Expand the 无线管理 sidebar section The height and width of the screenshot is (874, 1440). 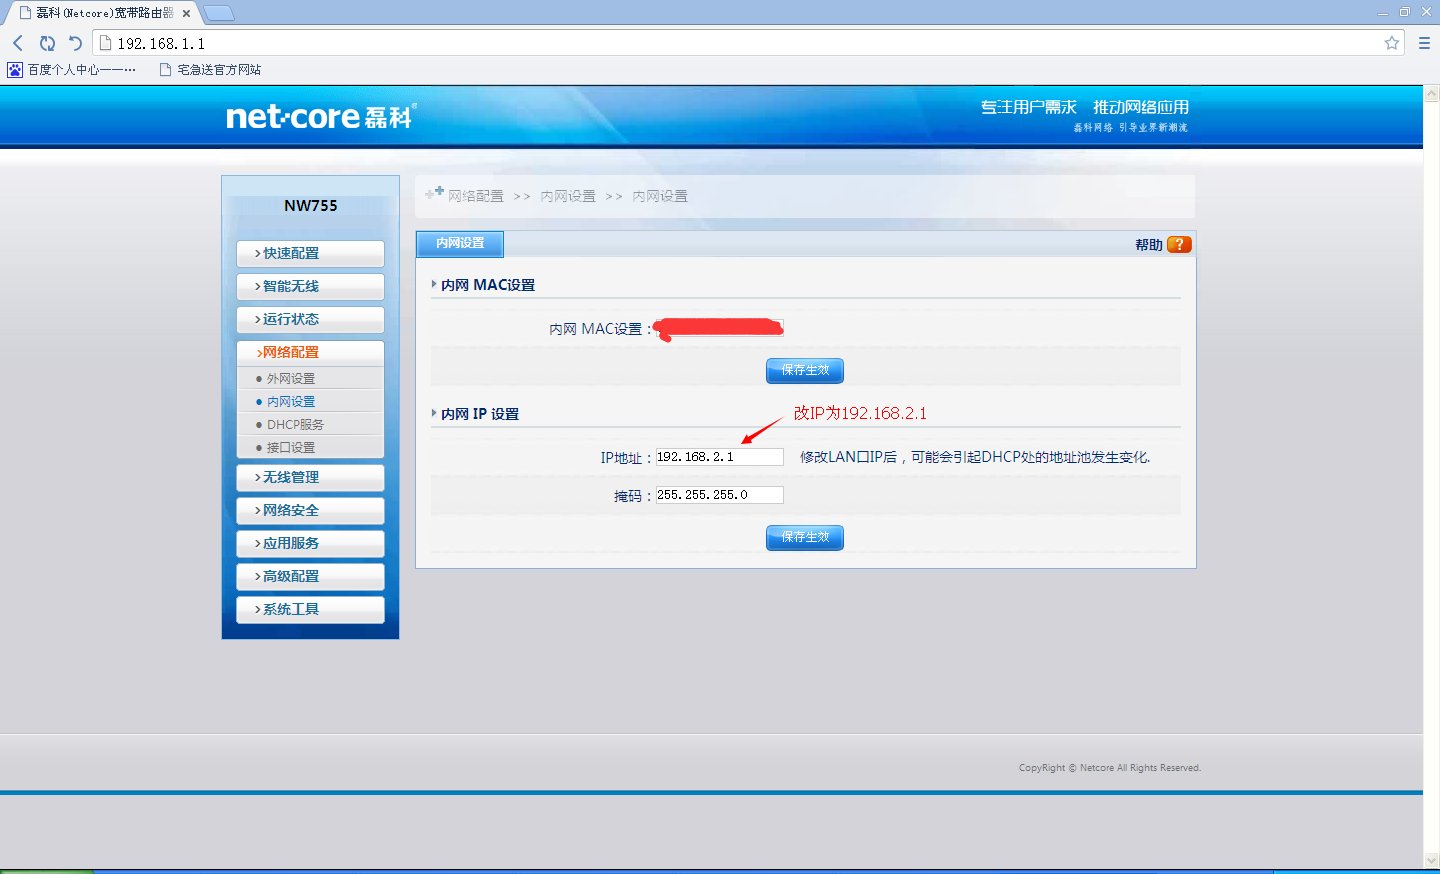pos(310,478)
